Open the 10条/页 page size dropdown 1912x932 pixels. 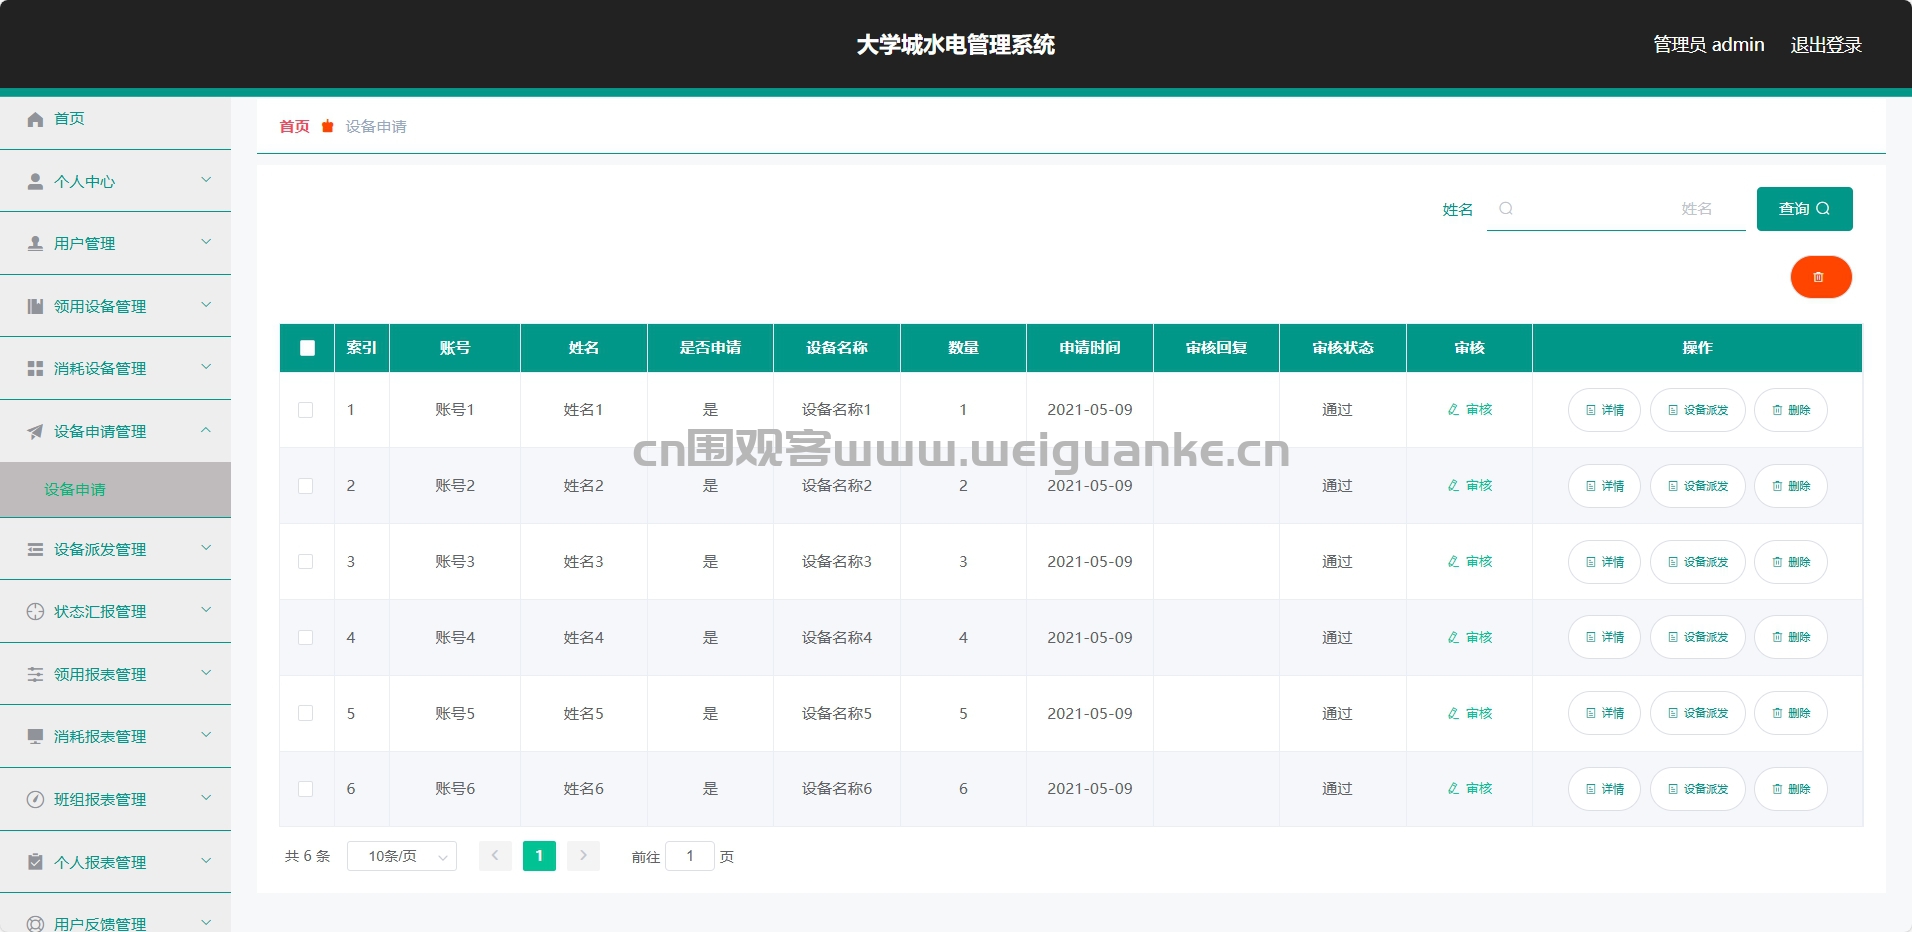coord(402,856)
